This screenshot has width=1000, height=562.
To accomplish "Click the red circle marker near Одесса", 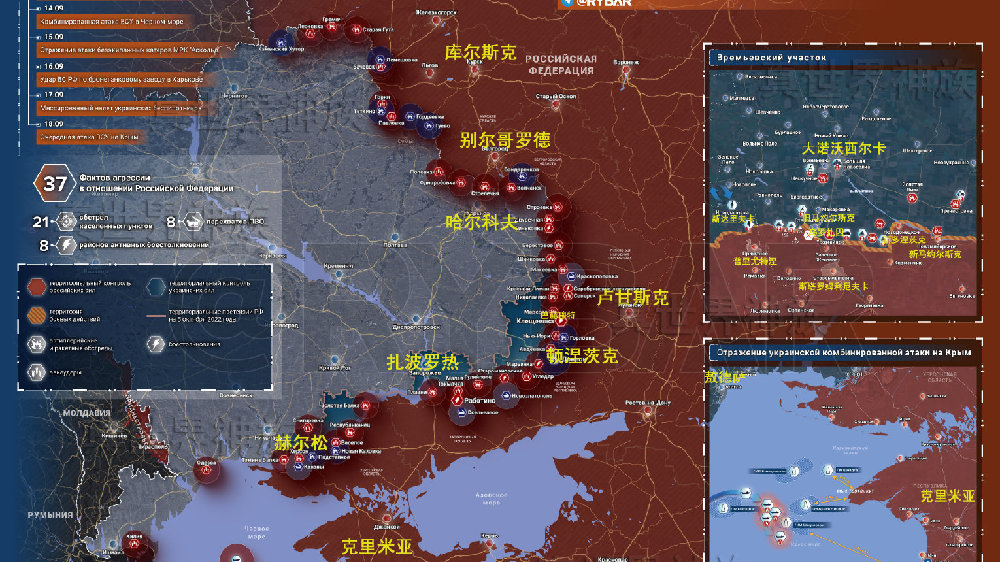I will point(206,471).
